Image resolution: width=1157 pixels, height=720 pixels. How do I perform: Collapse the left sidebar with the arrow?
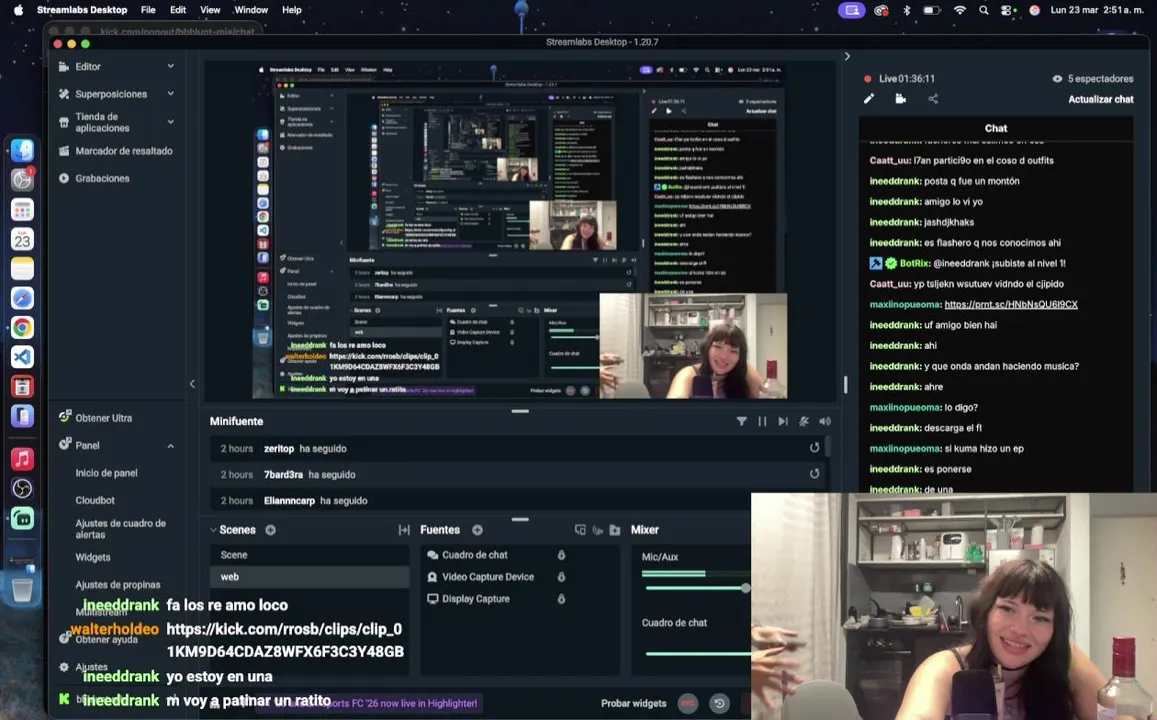192,384
